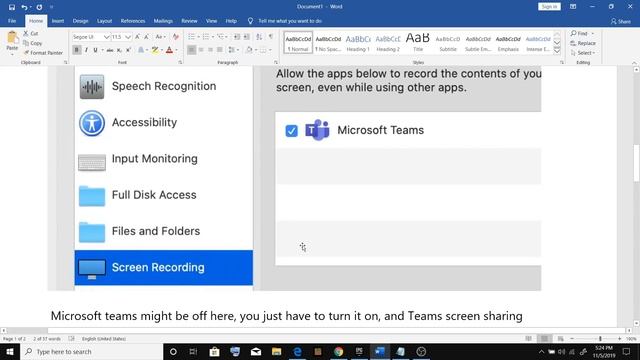This screenshot has height=360, width=640.
Task: Click the Bullets list icon
Action: coord(191,37)
